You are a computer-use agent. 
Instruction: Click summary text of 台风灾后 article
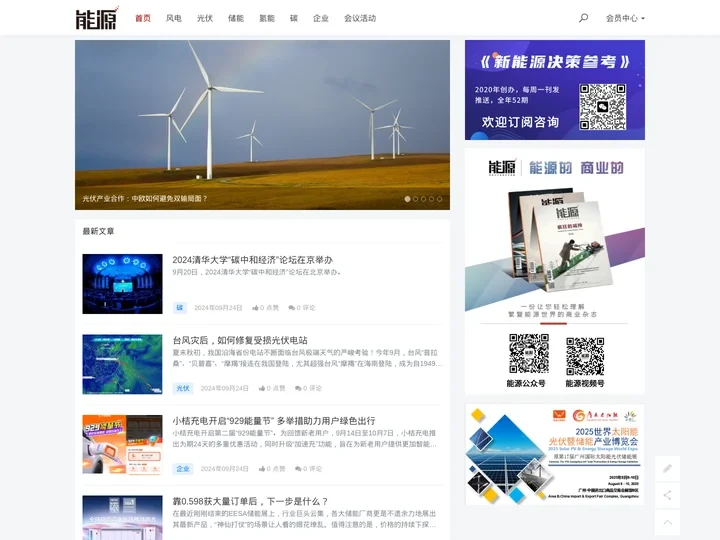[x=307, y=358]
